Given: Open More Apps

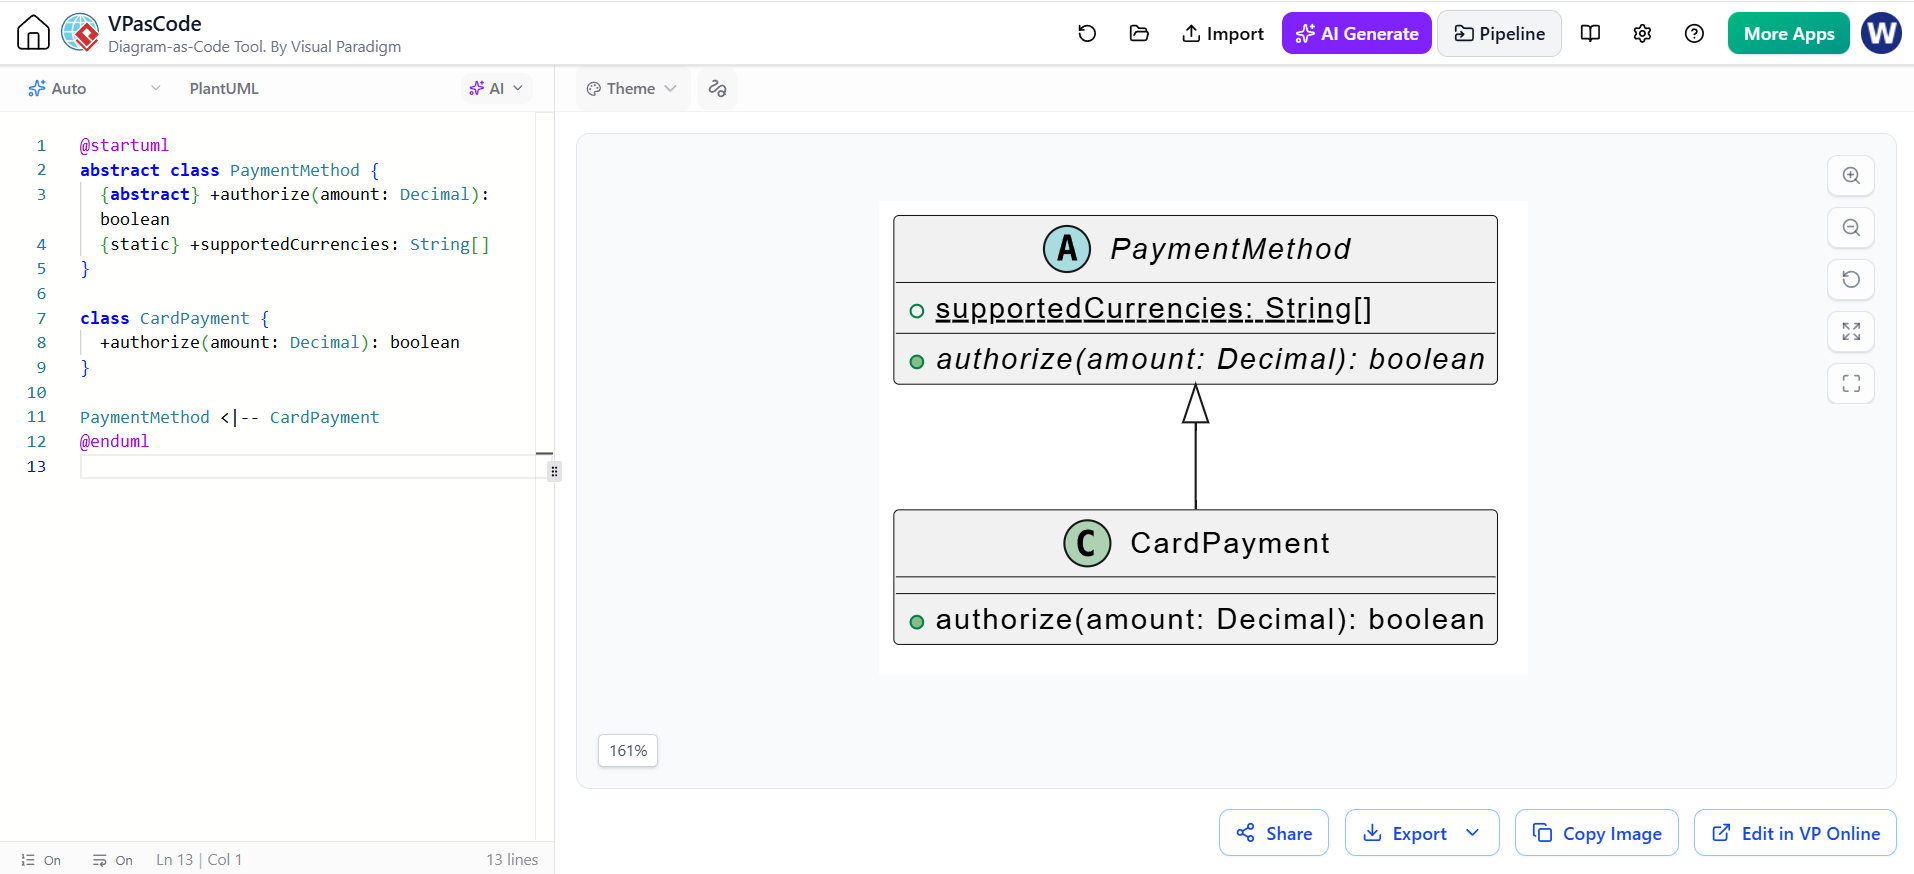Looking at the screenshot, I should [x=1789, y=33].
